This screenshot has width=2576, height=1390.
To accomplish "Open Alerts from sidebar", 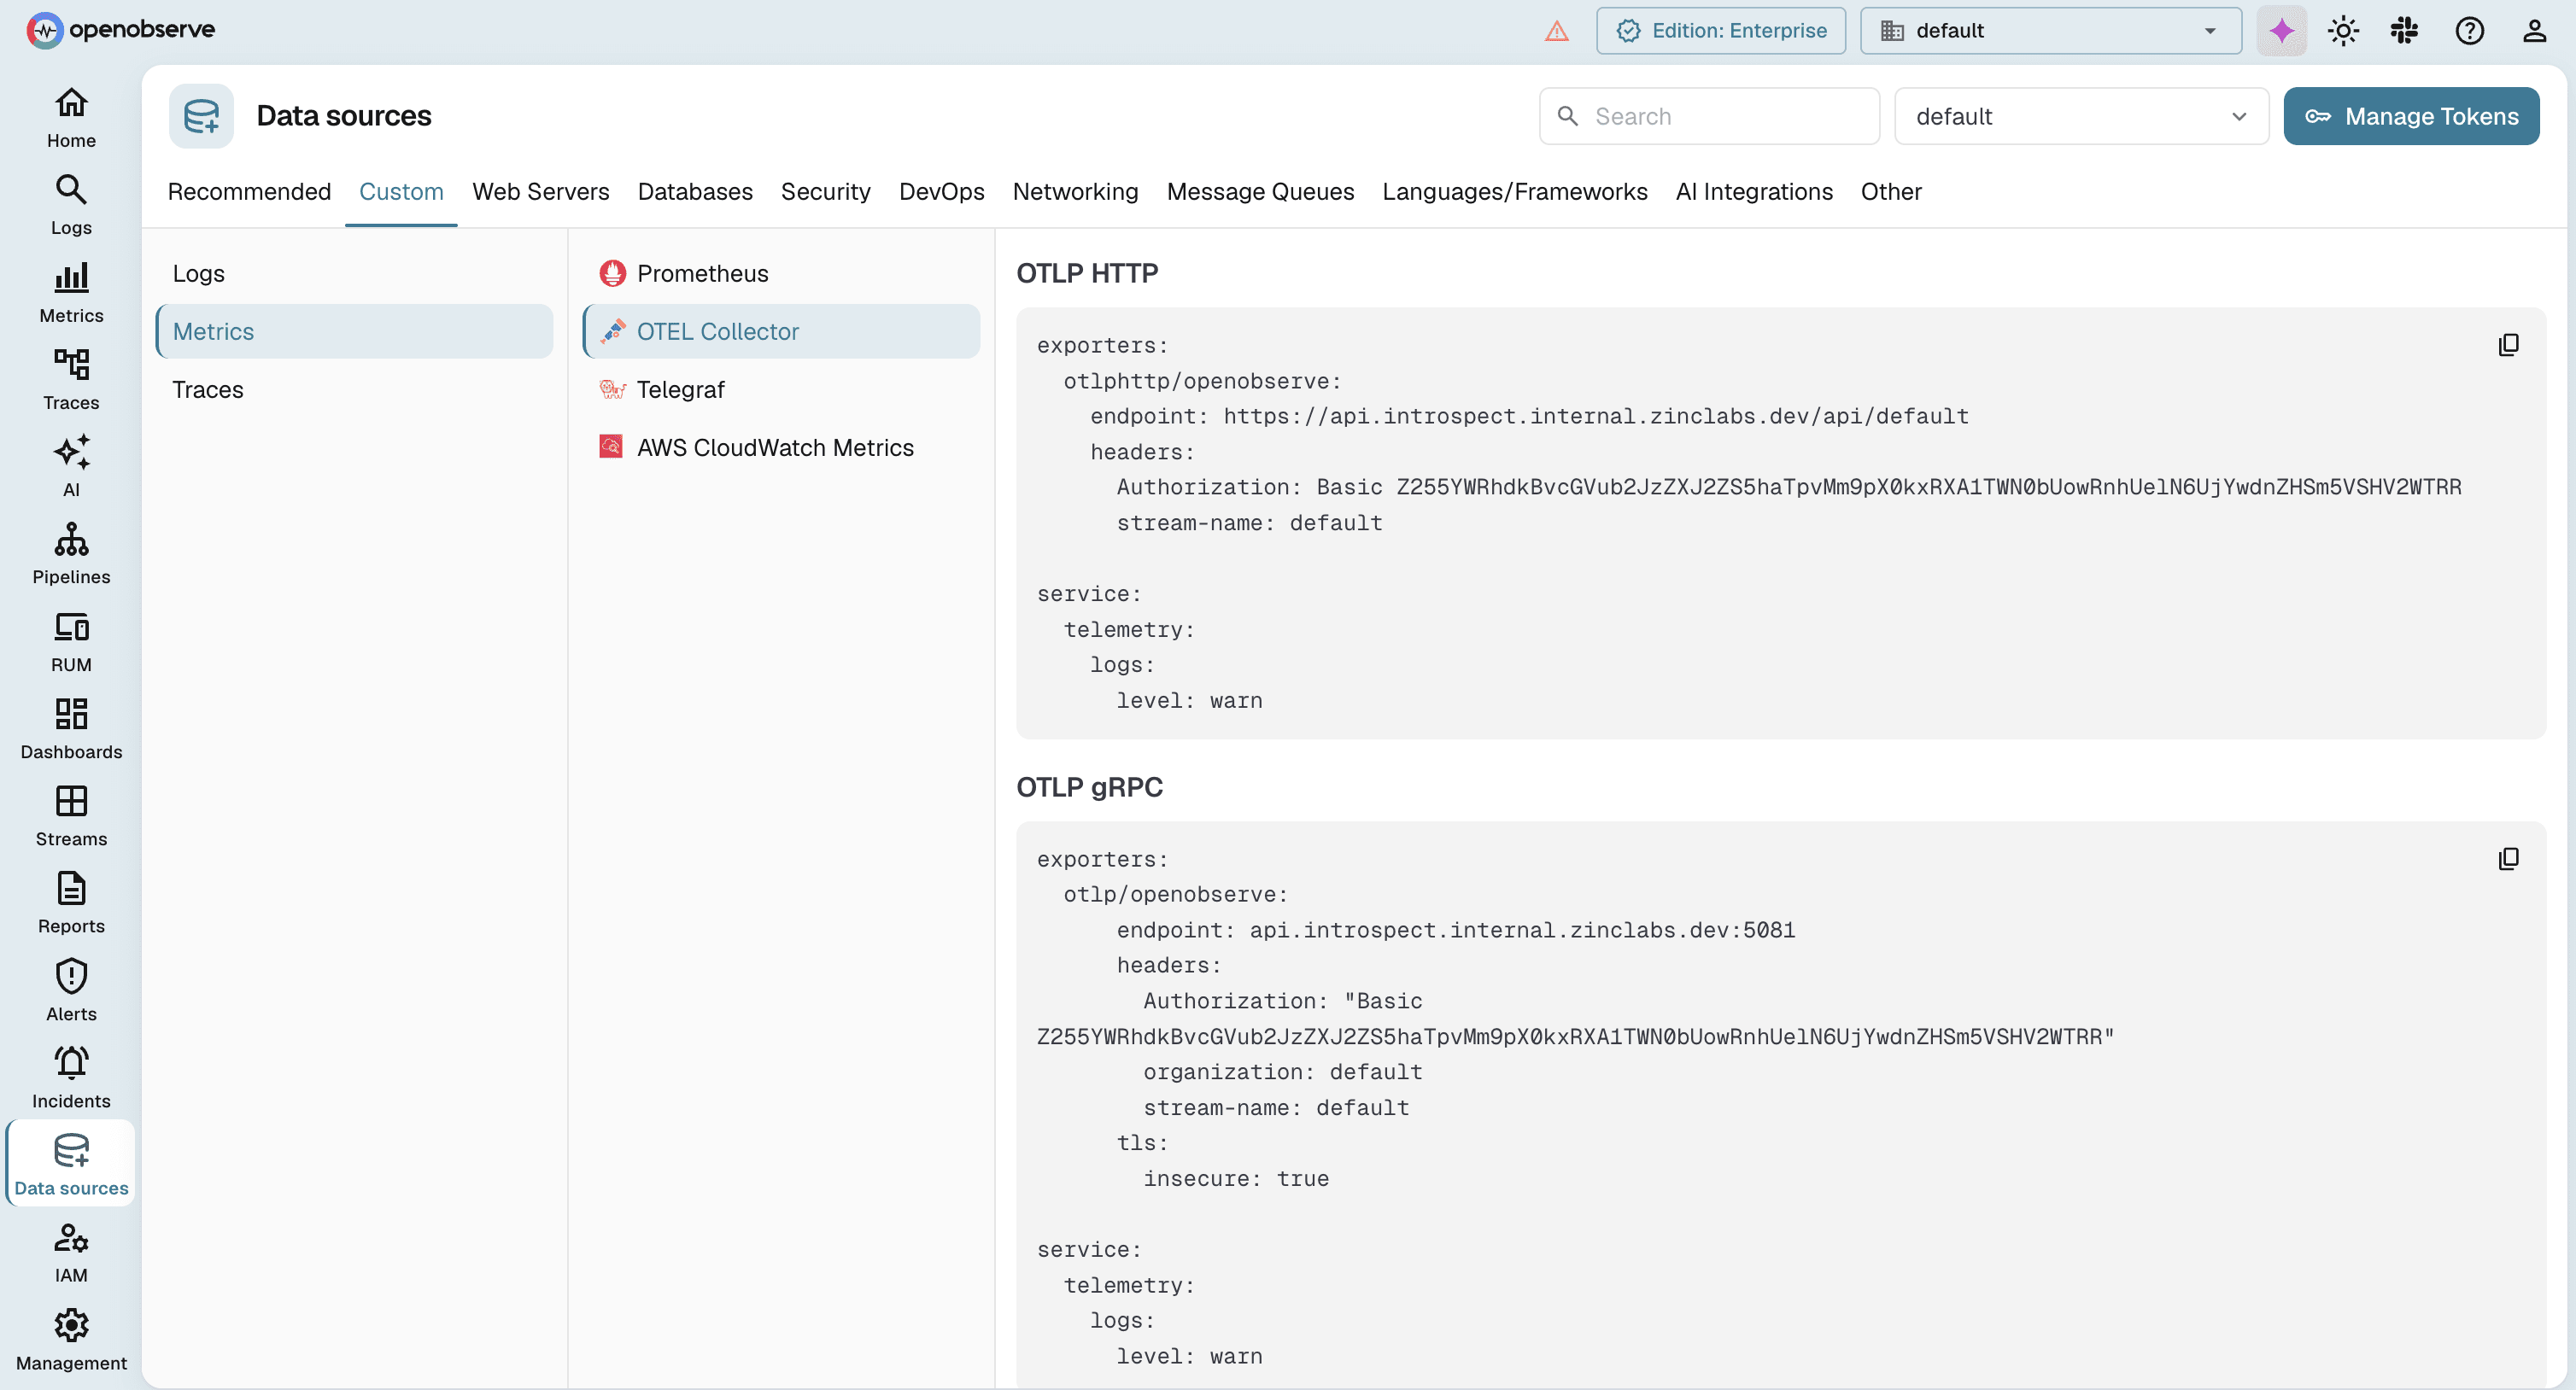I will pyautogui.click(x=71, y=991).
